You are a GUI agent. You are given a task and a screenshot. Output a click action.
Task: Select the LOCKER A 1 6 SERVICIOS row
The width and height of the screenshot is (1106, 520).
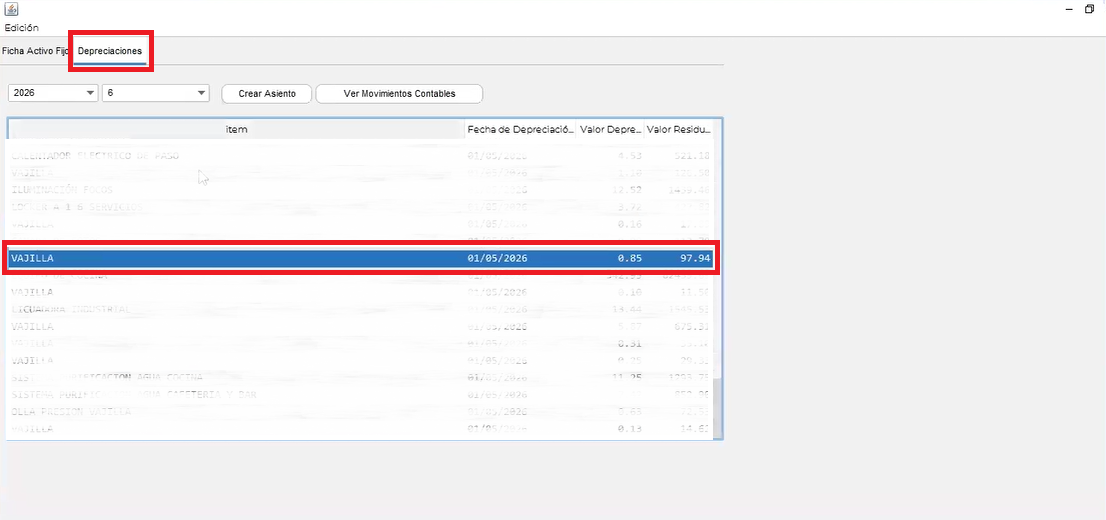pos(360,207)
